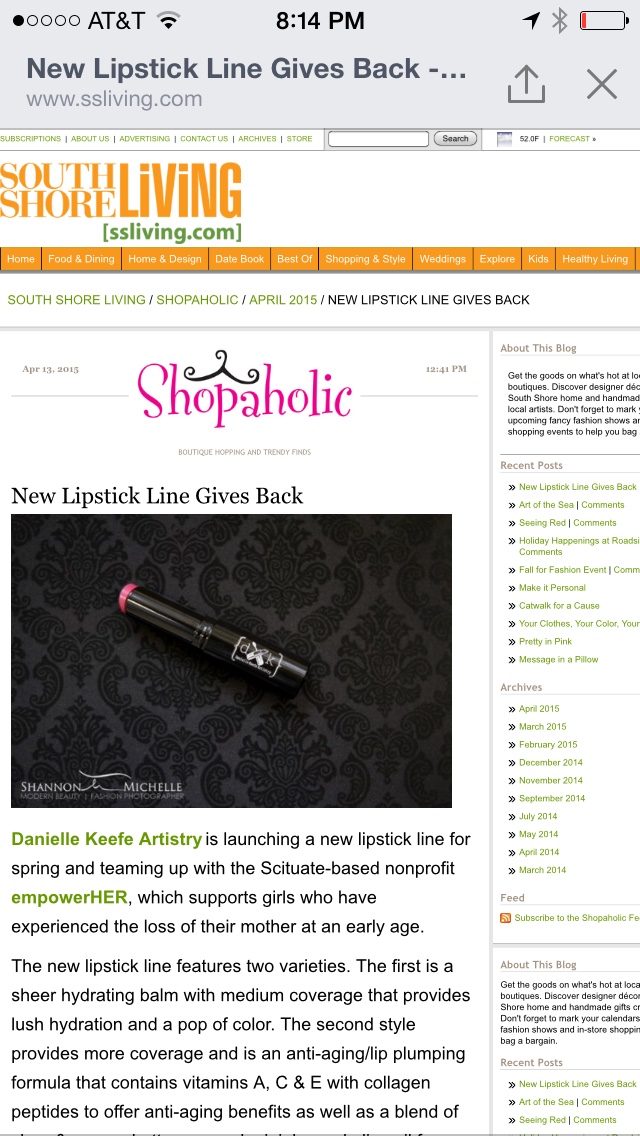Click the weather forecast icon
The height and width of the screenshot is (1136, 640).
coord(504,139)
